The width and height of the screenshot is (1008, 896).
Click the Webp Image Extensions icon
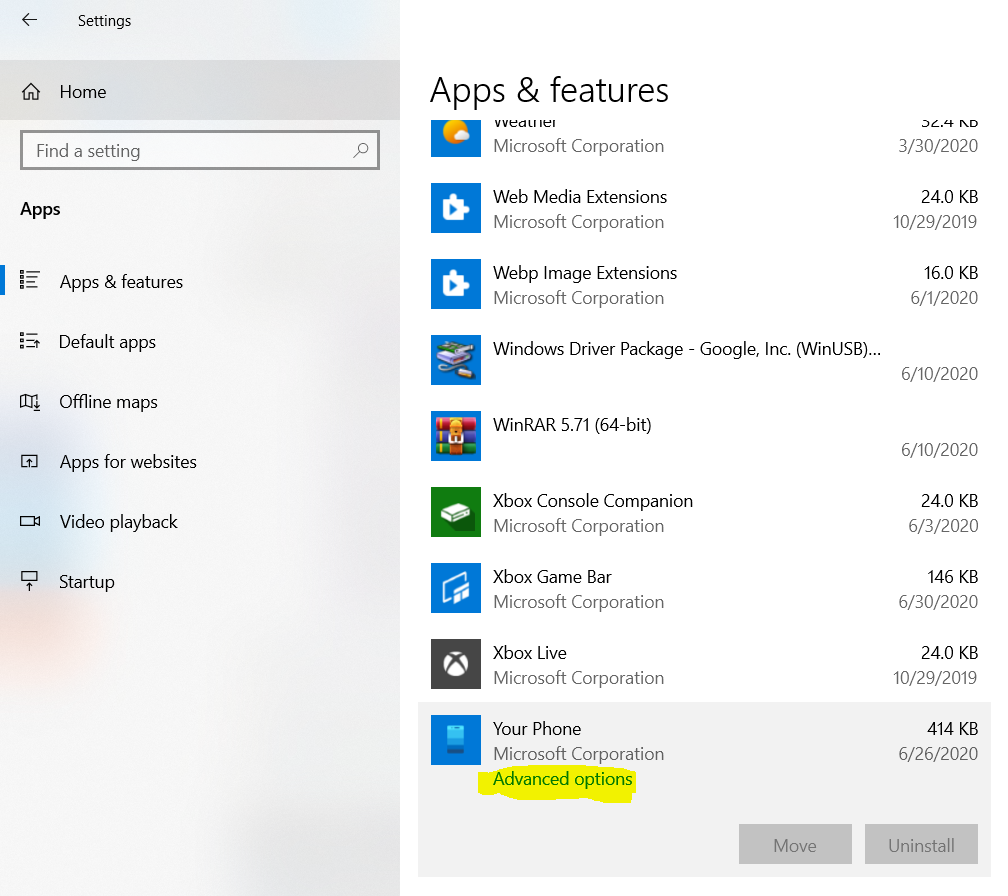click(x=456, y=284)
